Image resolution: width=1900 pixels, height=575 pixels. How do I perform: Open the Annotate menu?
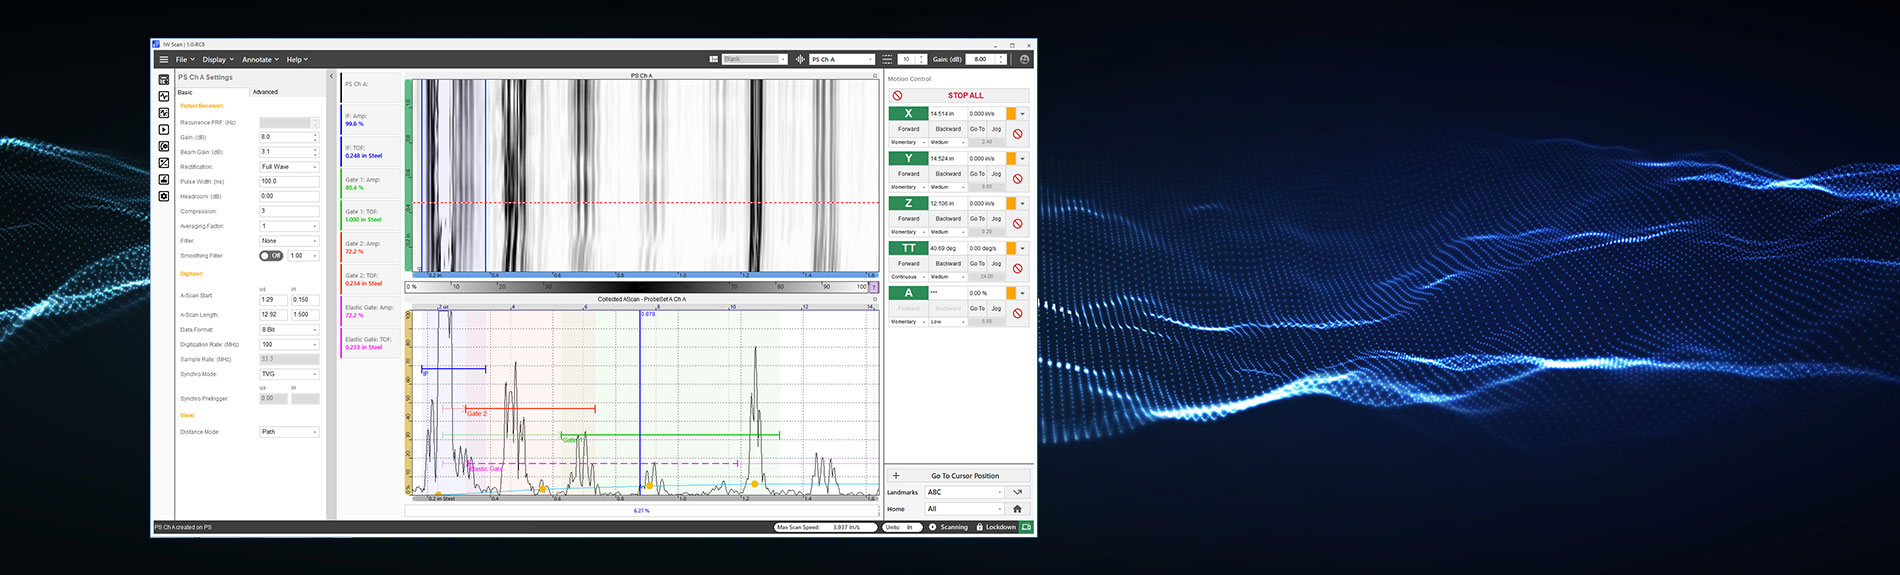(x=260, y=60)
